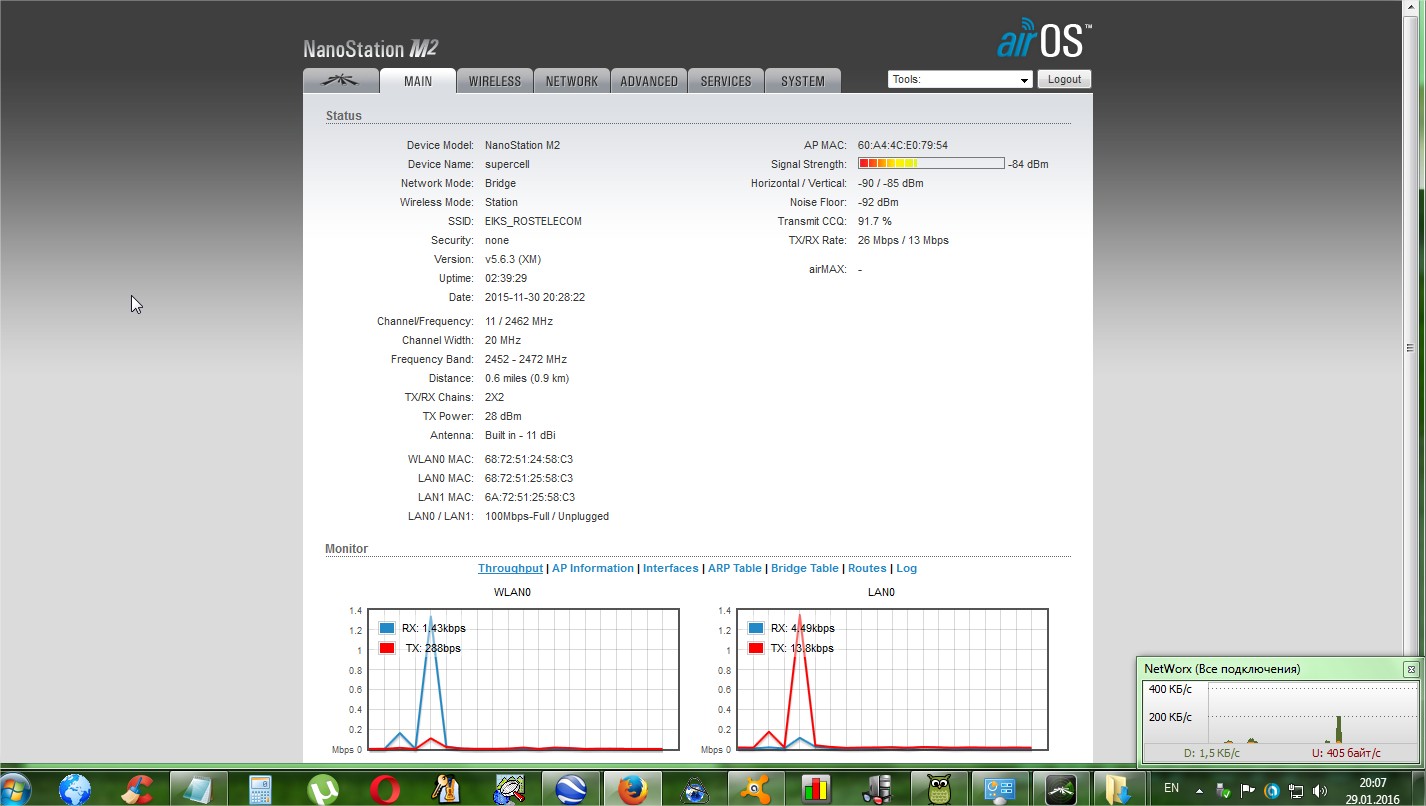Screen dimensions: 1426x806
Task: Click the Logout button
Action: click(1064, 80)
